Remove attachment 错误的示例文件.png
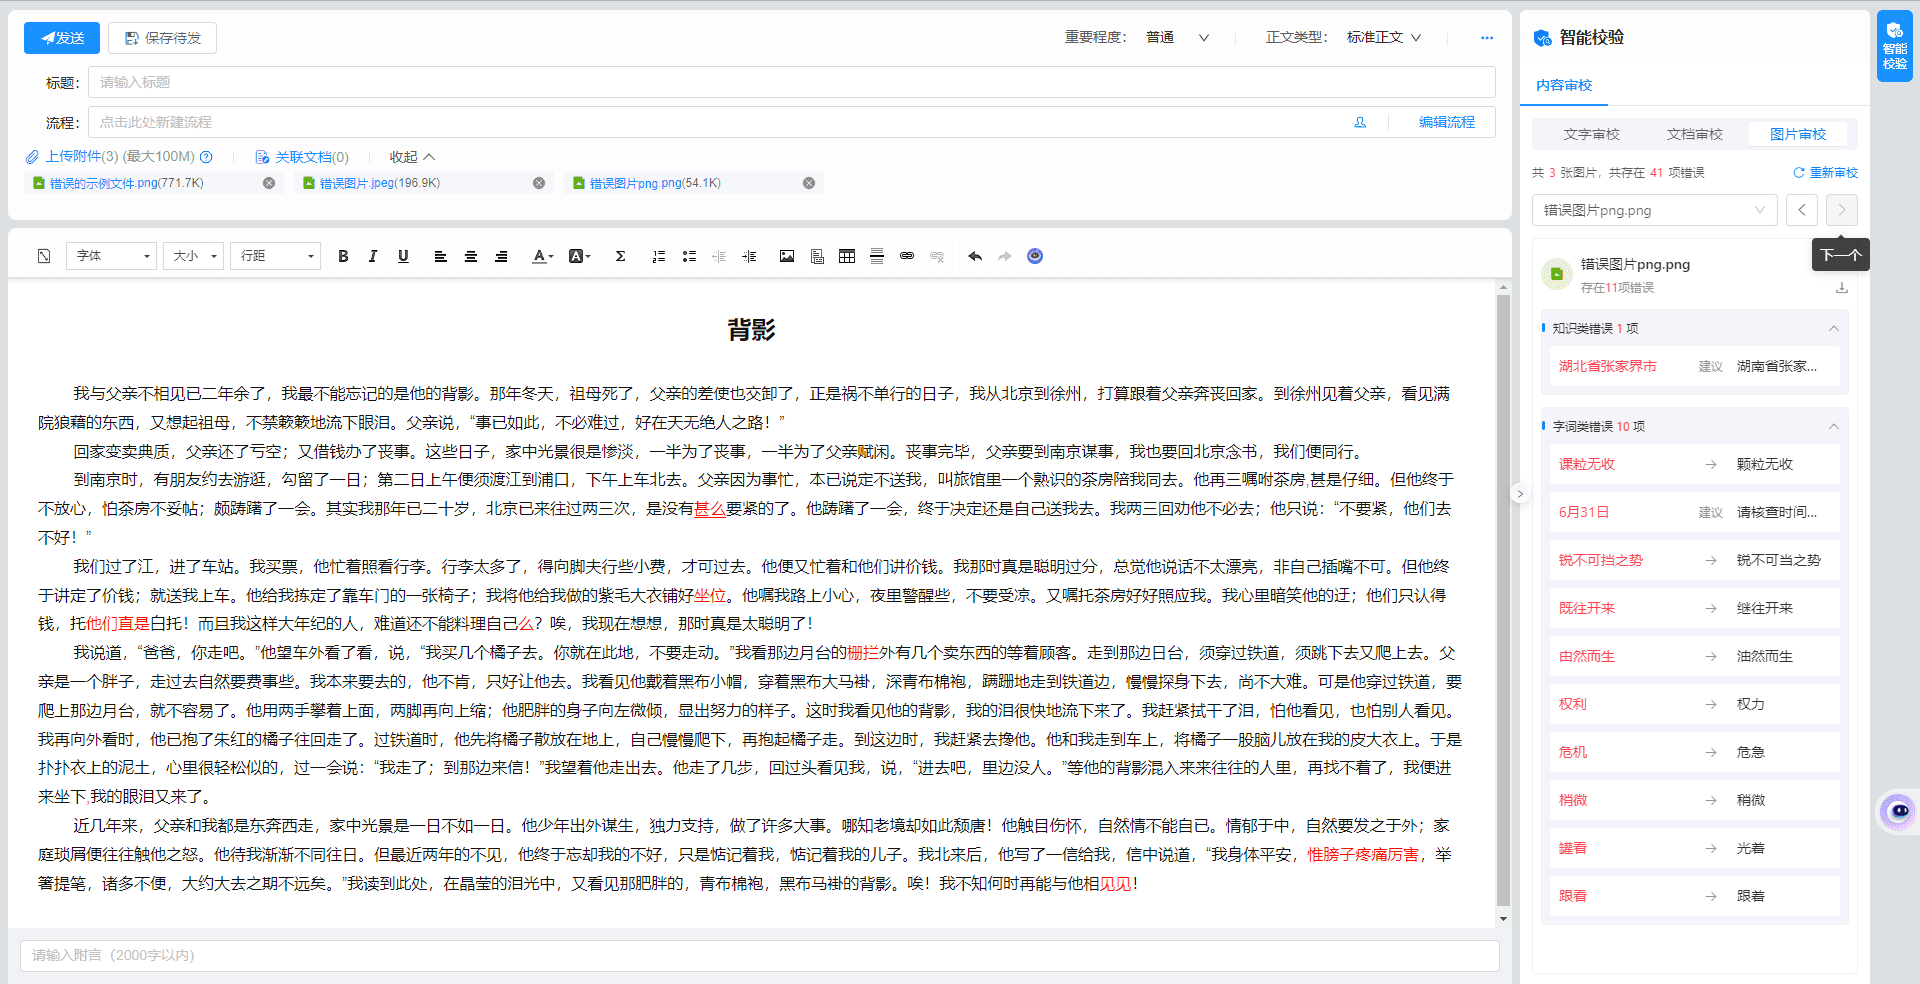 (x=269, y=183)
